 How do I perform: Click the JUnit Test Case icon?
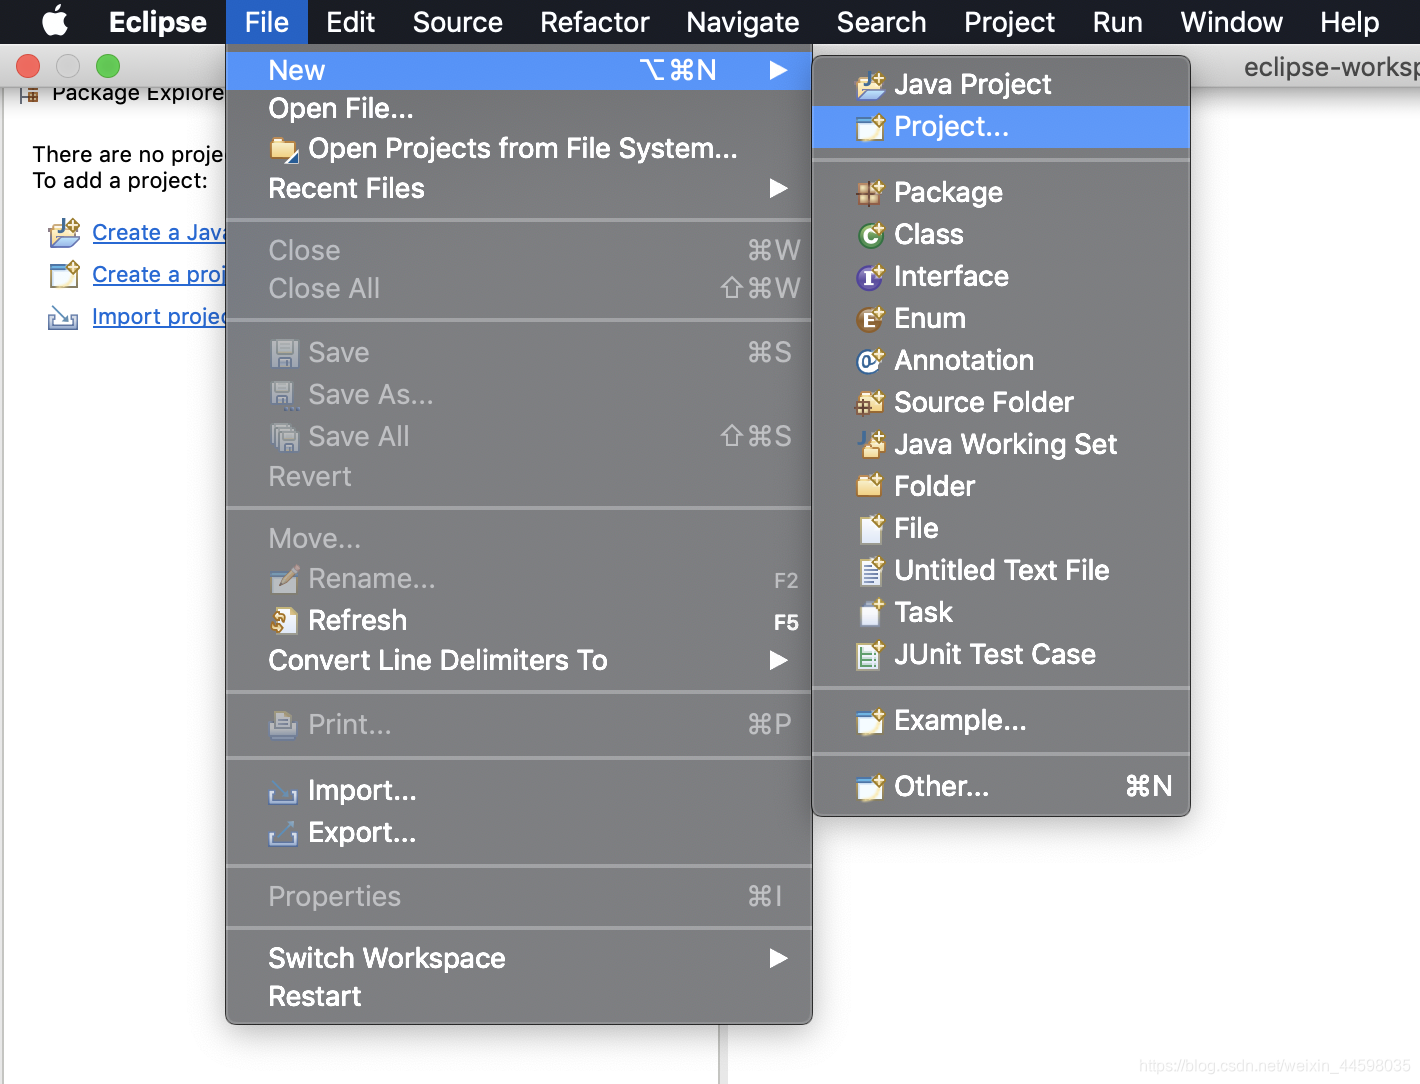click(870, 655)
